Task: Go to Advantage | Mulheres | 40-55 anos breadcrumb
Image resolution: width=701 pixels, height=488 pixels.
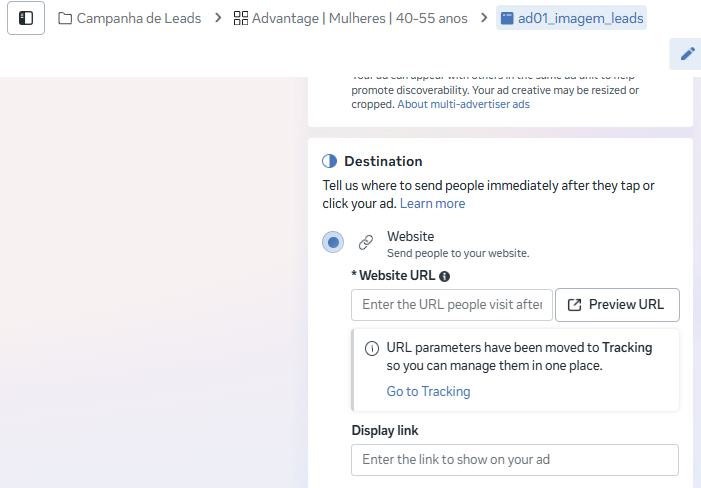Action: coord(359,18)
